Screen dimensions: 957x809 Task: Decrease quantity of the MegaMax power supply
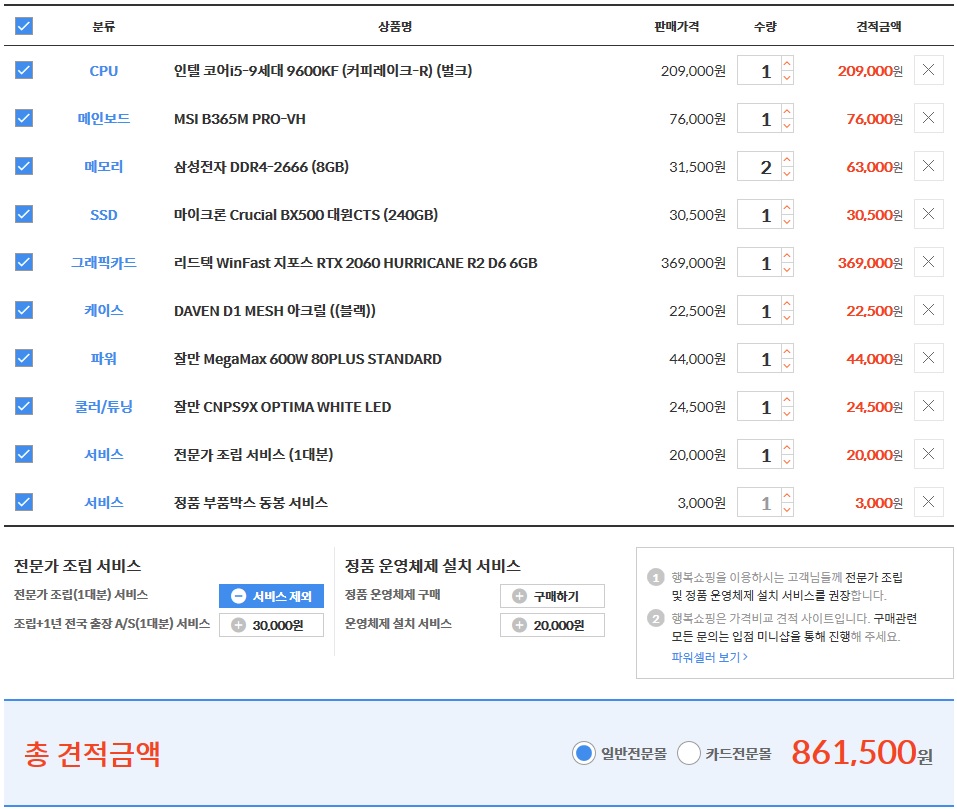pos(787,365)
